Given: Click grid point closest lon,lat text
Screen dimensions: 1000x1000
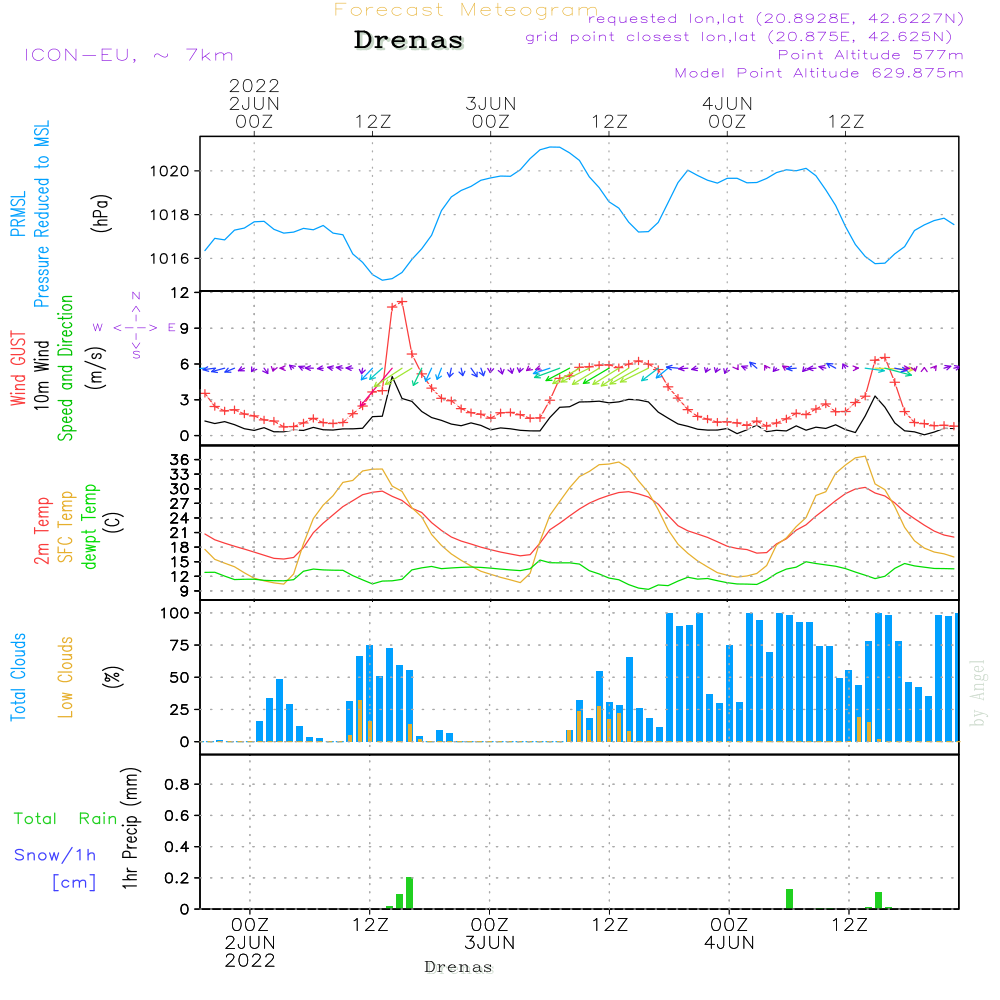Looking at the screenshot, I should [x=739, y=36].
